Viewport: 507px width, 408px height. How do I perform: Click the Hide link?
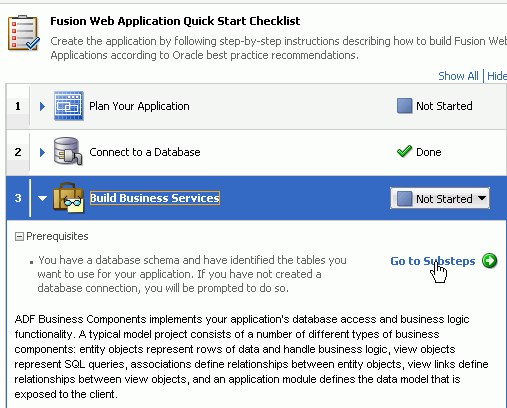click(x=497, y=76)
